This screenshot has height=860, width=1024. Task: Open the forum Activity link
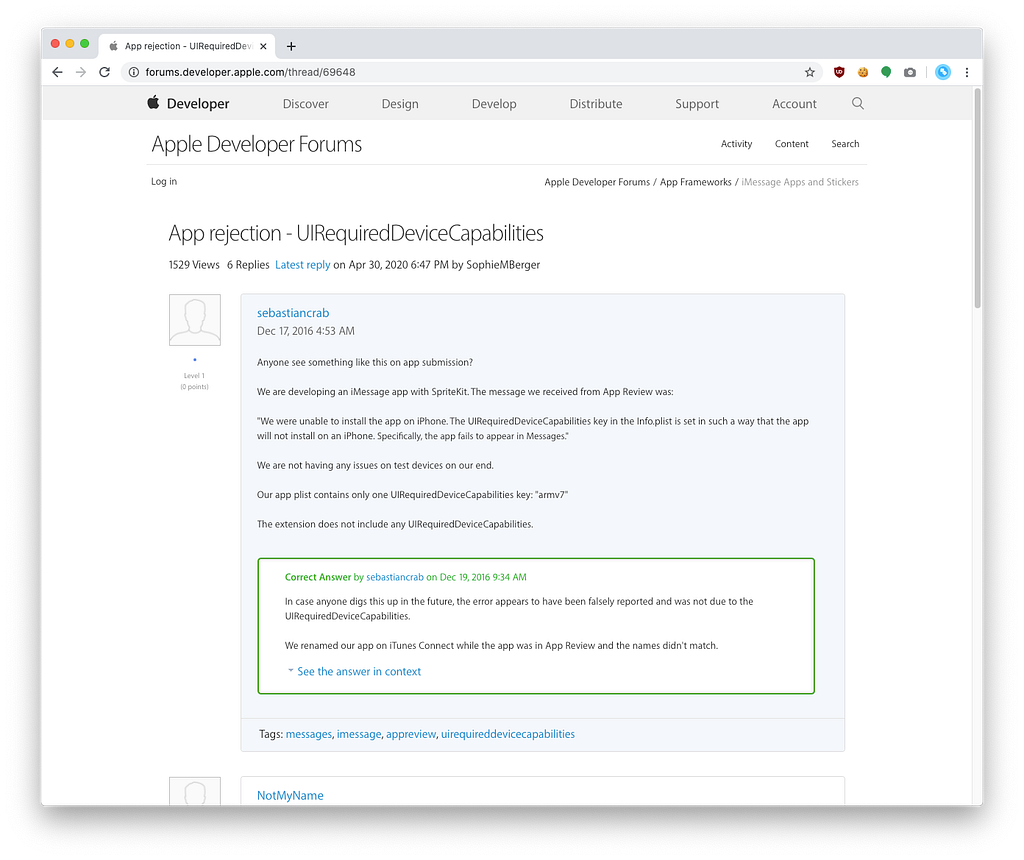click(736, 144)
